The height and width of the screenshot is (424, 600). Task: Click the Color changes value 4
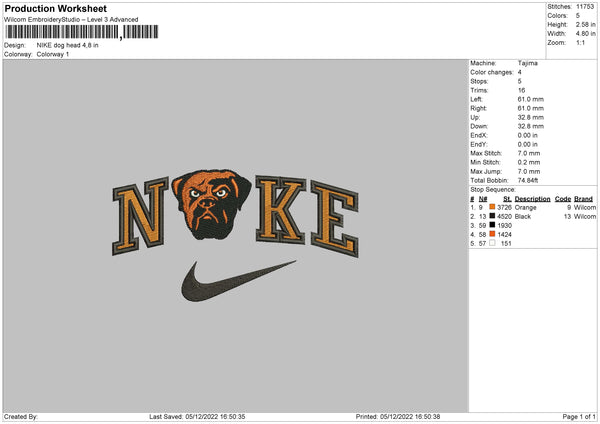[520, 72]
